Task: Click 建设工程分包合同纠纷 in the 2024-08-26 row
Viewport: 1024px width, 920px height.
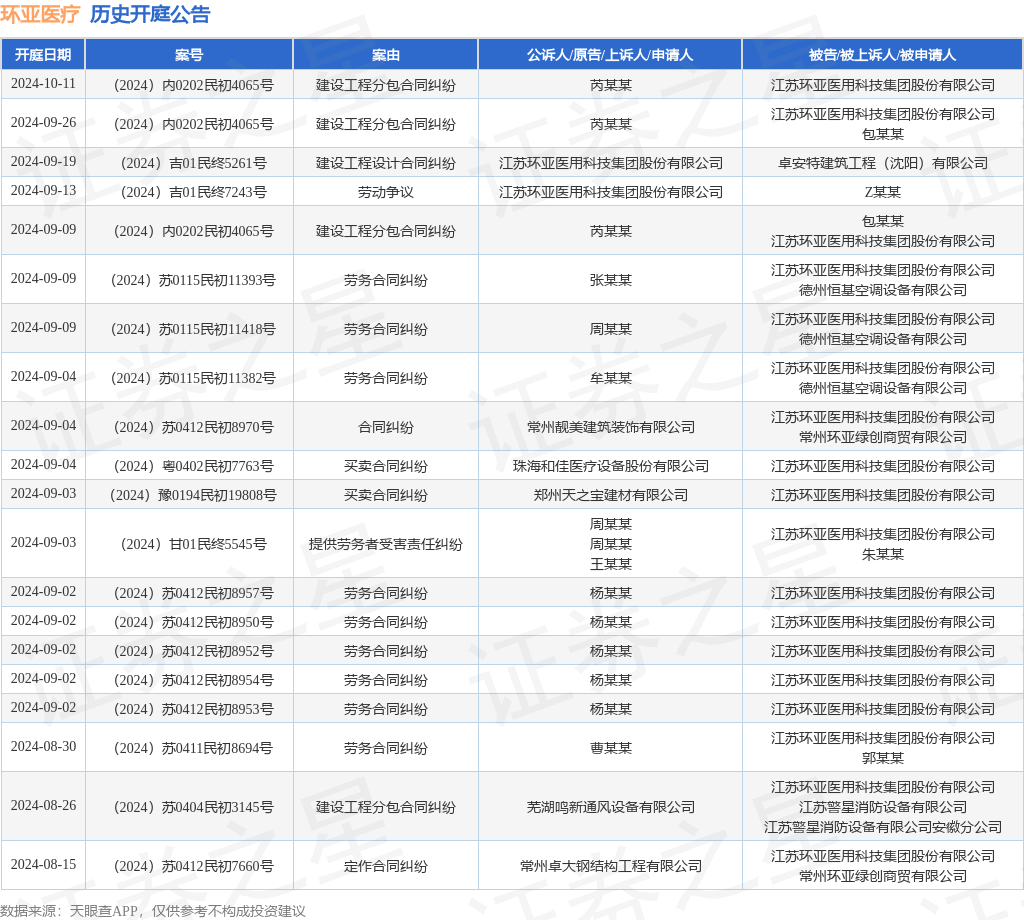Action: 385,807
